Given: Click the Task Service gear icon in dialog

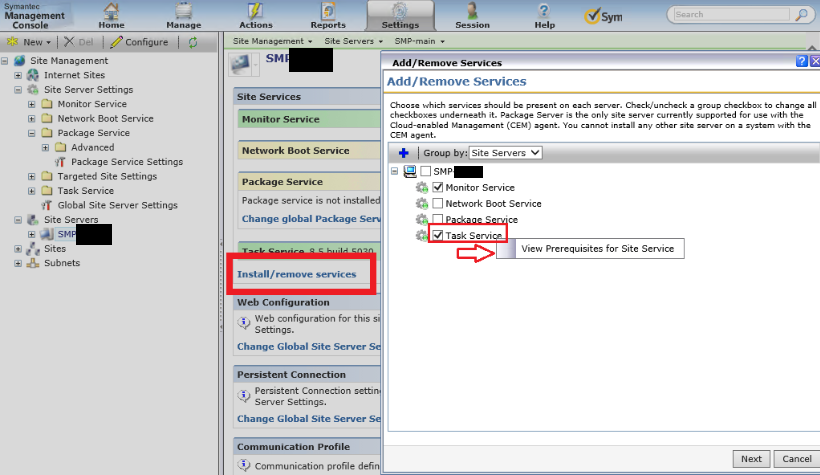Looking at the screenshot, I should [422, 235].
